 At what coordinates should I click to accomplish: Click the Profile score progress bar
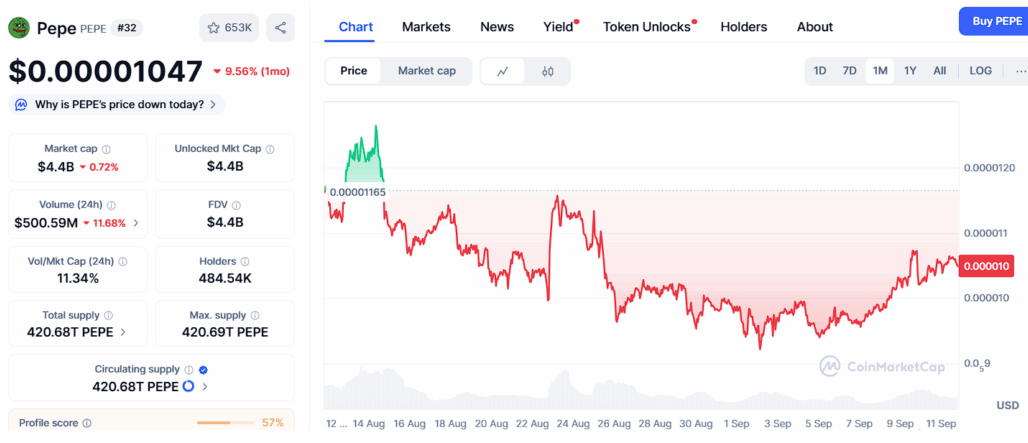tap(224, 423)
